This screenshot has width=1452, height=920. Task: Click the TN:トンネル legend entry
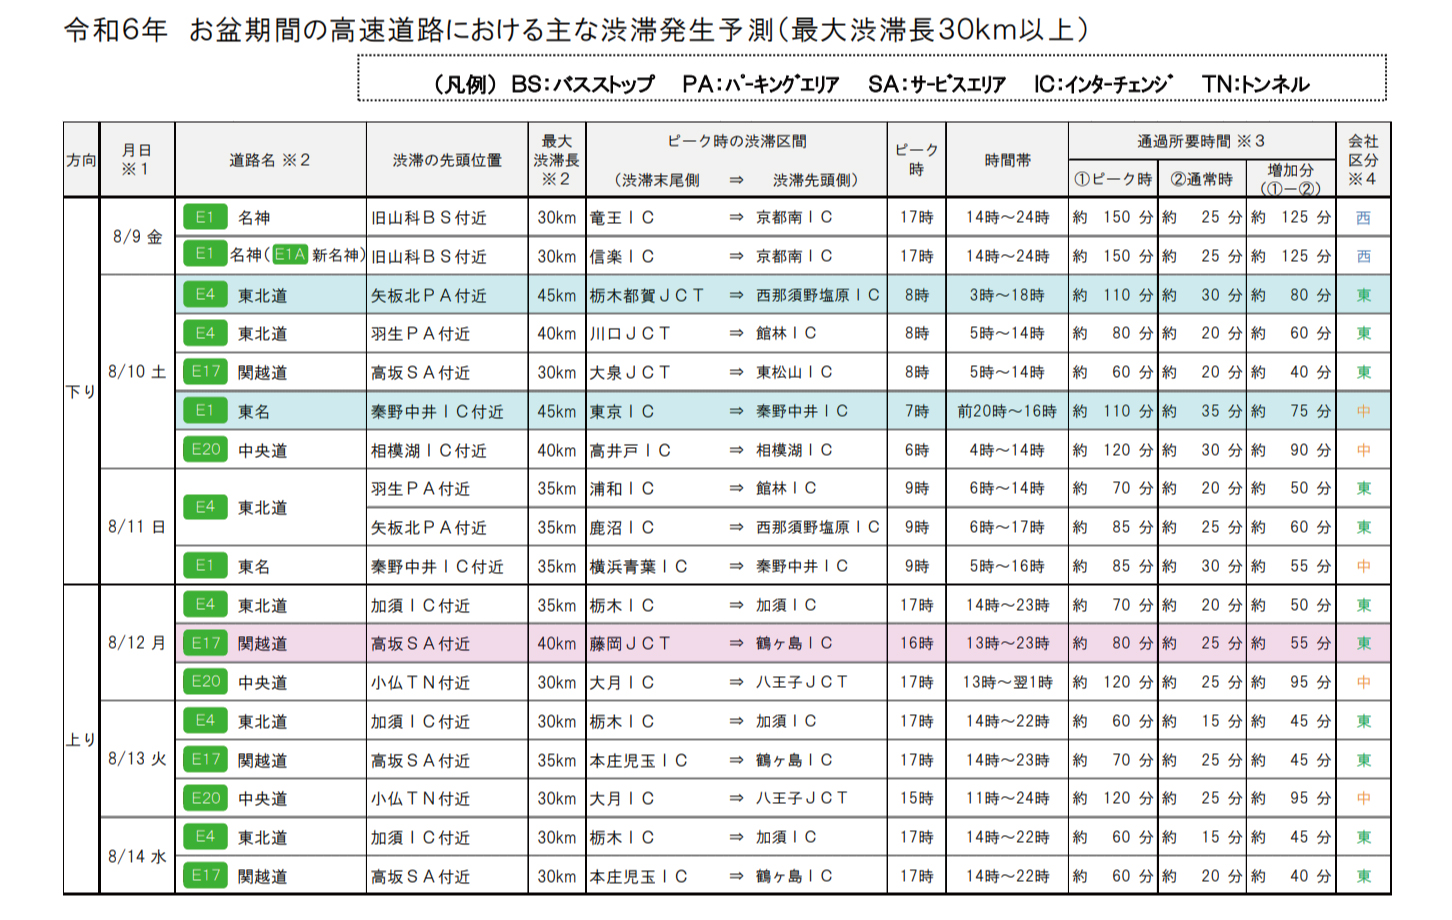pyautogui.click(x=1256, y=84)
